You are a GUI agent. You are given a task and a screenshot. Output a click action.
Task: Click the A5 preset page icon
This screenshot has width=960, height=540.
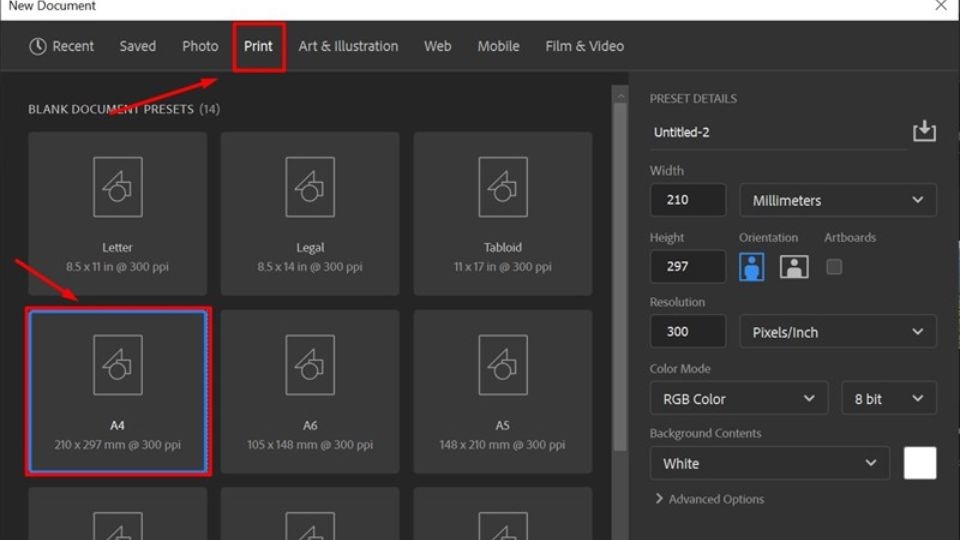[x=503, y=364]
